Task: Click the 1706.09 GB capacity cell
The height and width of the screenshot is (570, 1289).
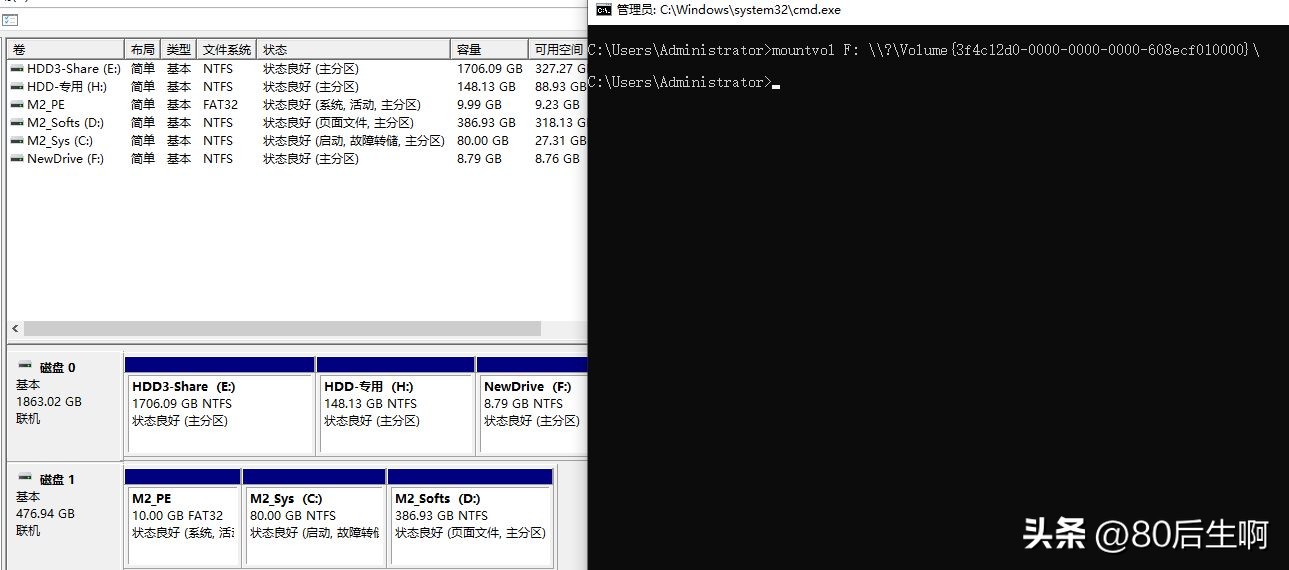Action: point(490,69)
